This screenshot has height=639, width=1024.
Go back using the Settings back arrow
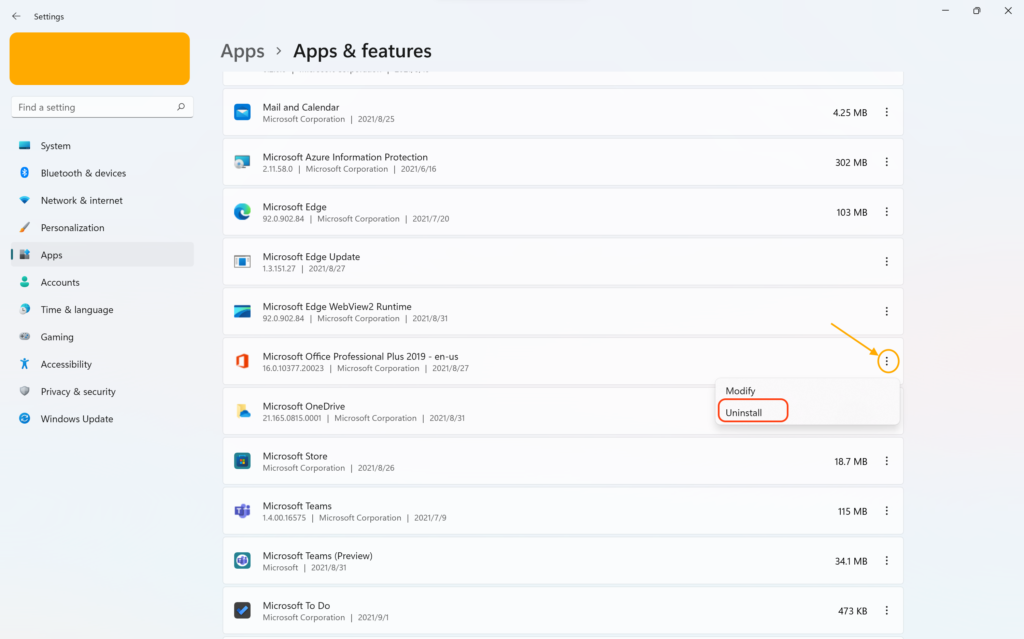(x=16, y=16)
